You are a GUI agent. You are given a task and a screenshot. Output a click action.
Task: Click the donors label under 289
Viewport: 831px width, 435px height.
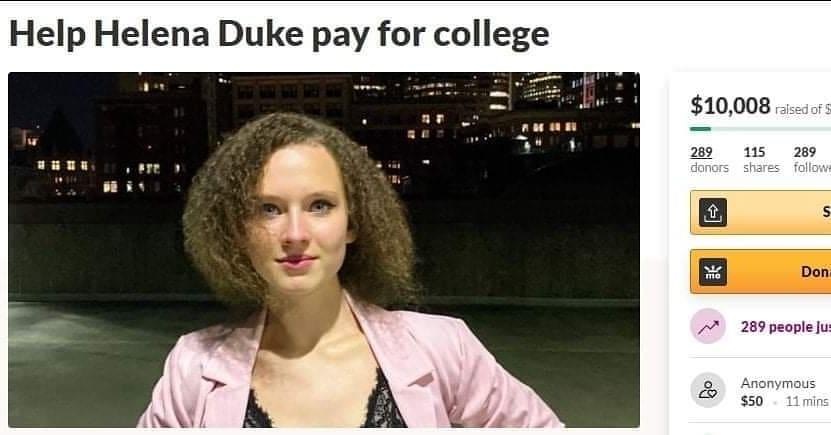(x=709, y=167)
